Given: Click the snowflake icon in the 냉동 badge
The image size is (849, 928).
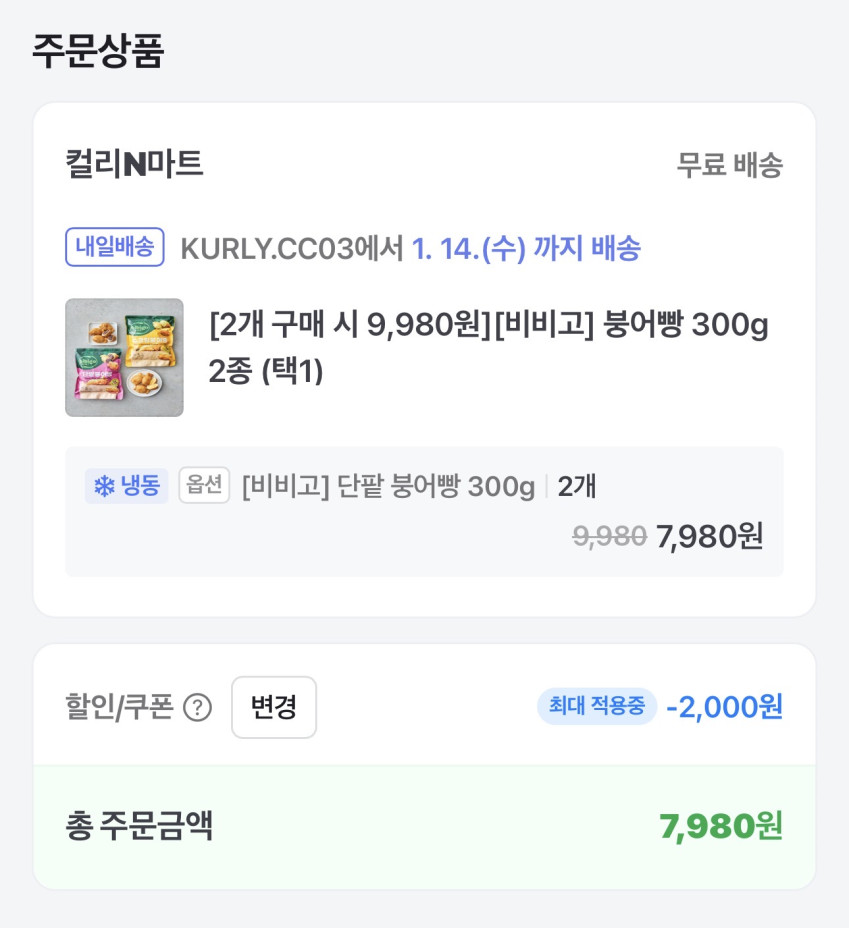Looking at the screenshot, I should click(x=103, y=487).
